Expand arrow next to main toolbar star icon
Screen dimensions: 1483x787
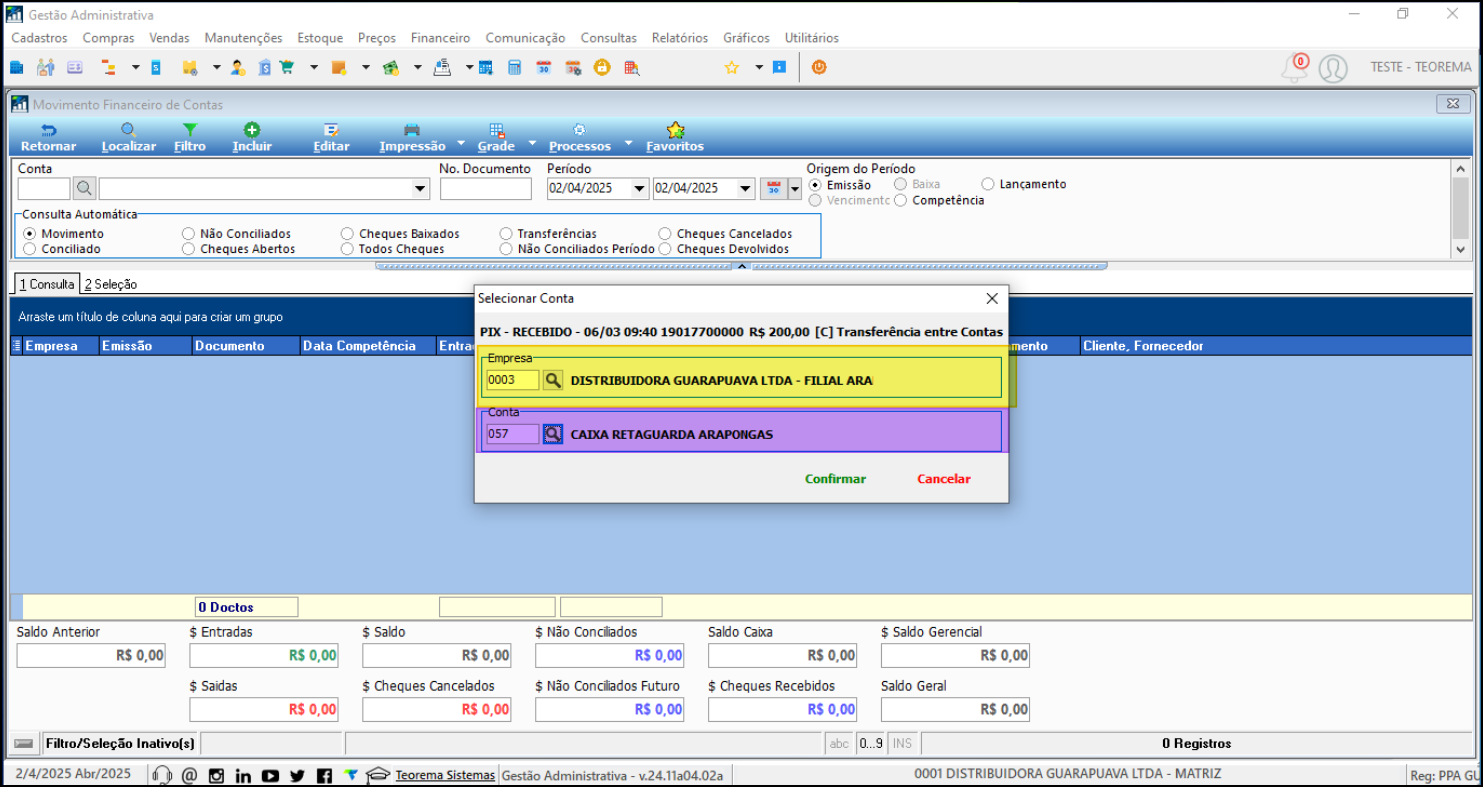click(759, 68)
